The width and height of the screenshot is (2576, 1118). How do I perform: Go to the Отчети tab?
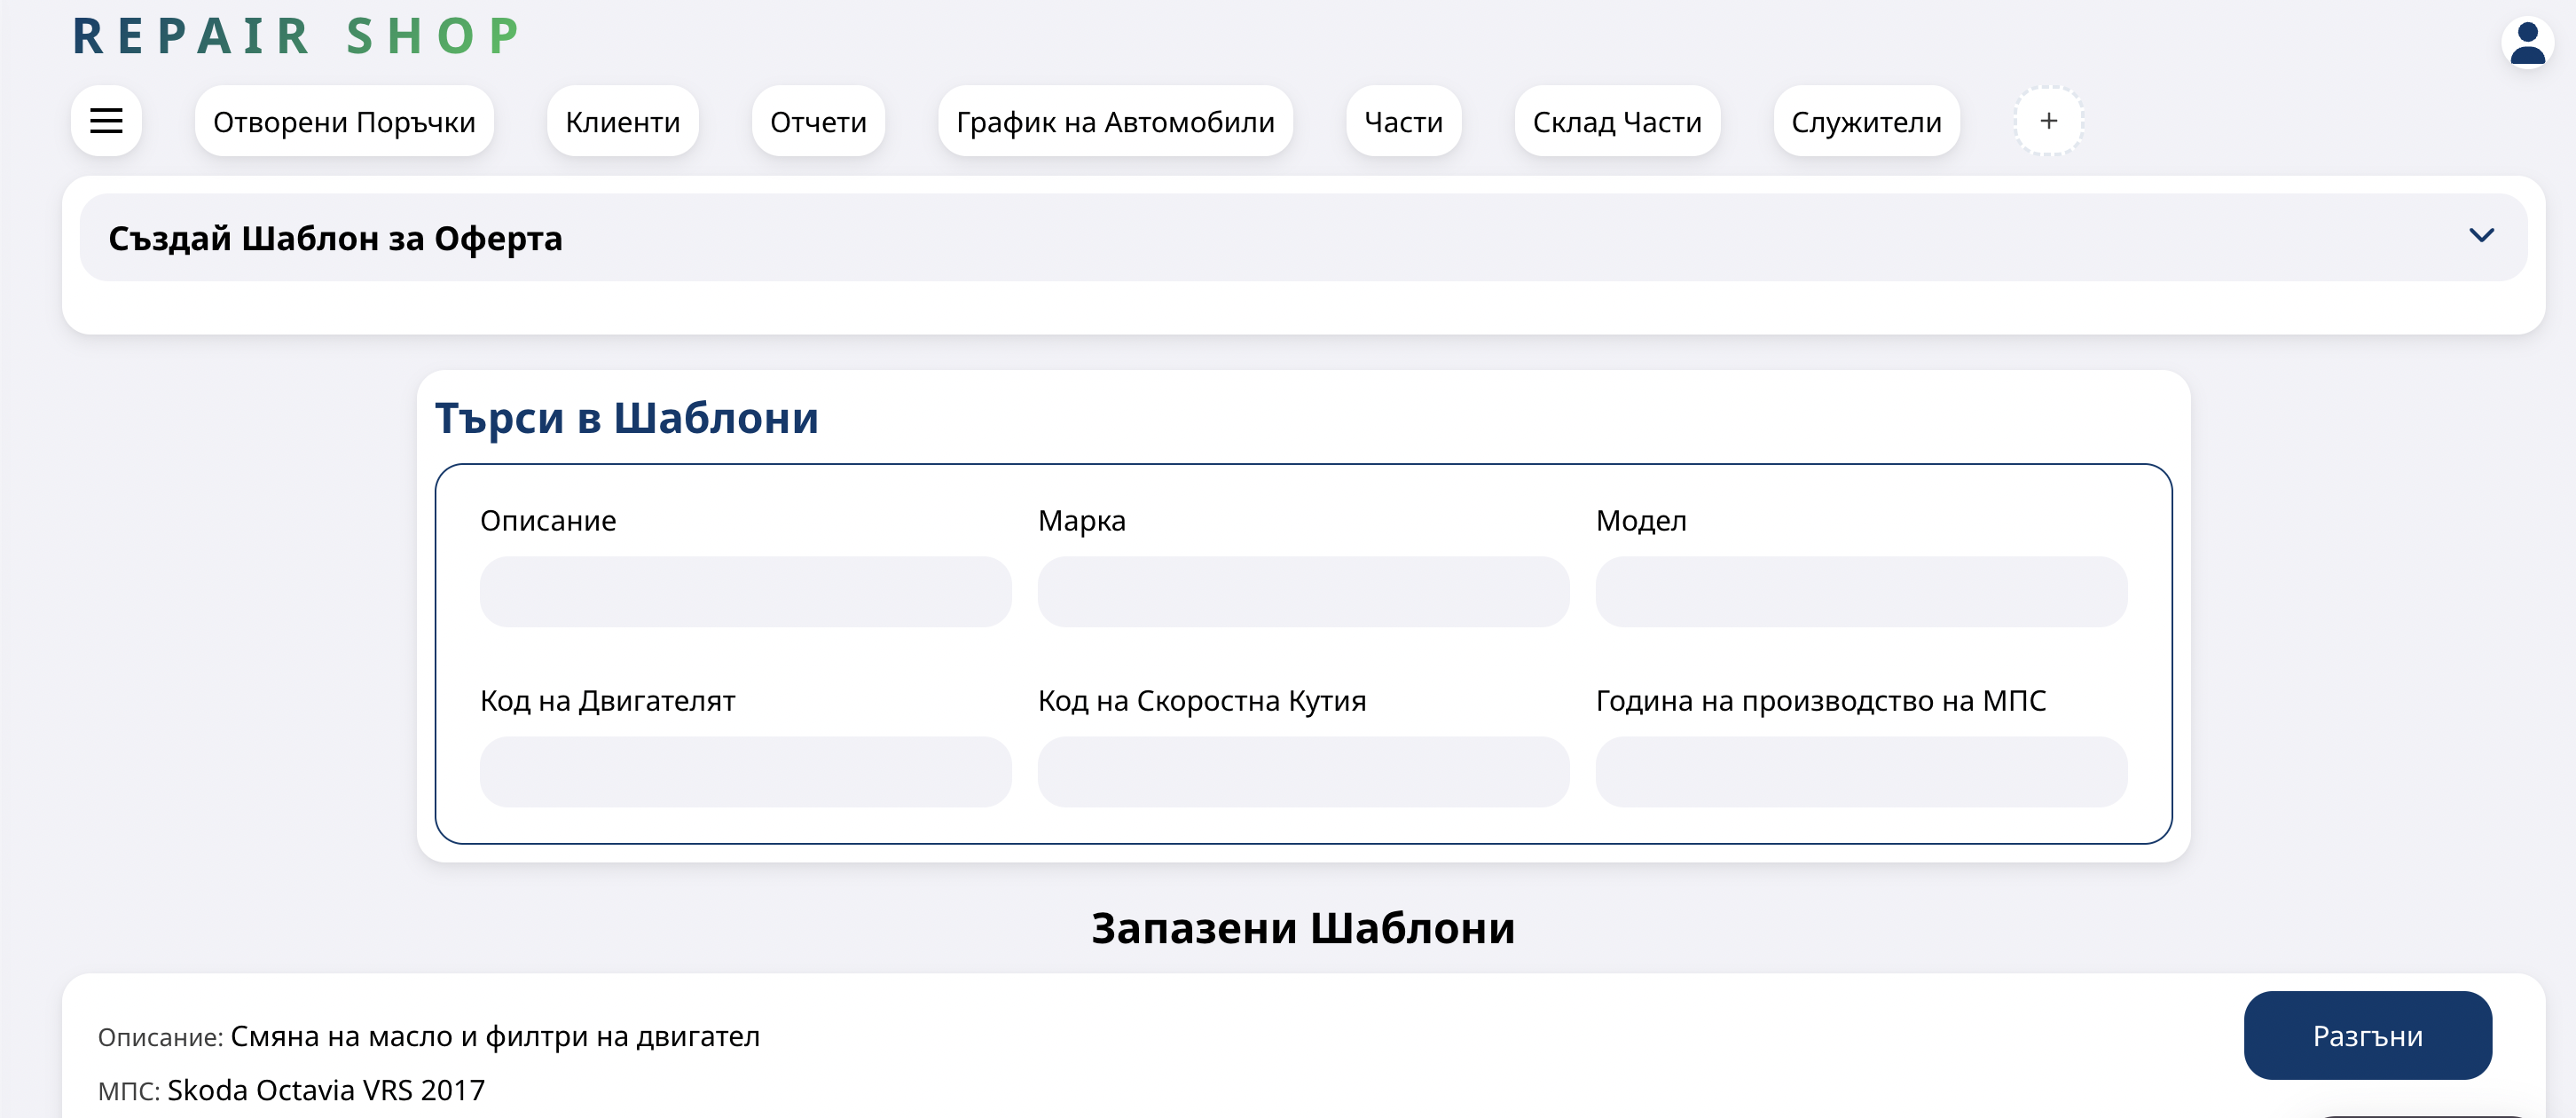click(818, 121)
